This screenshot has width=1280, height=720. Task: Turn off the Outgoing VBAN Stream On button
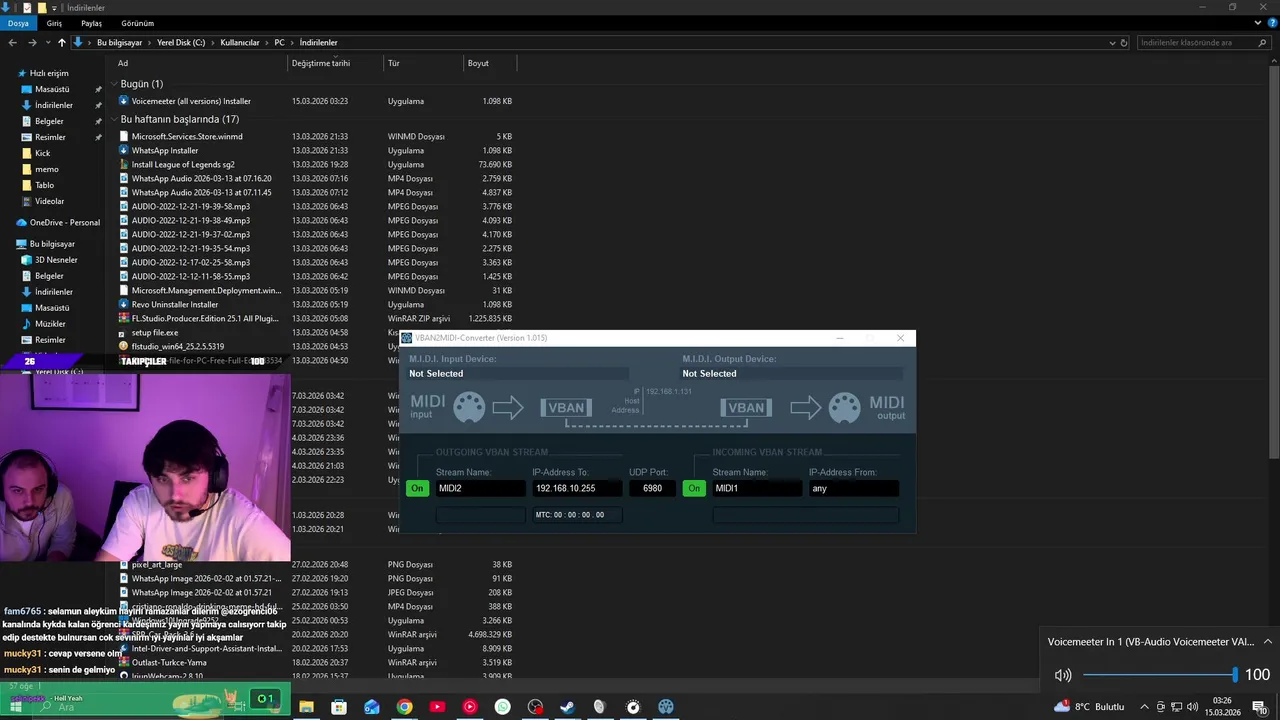point(417,488)
